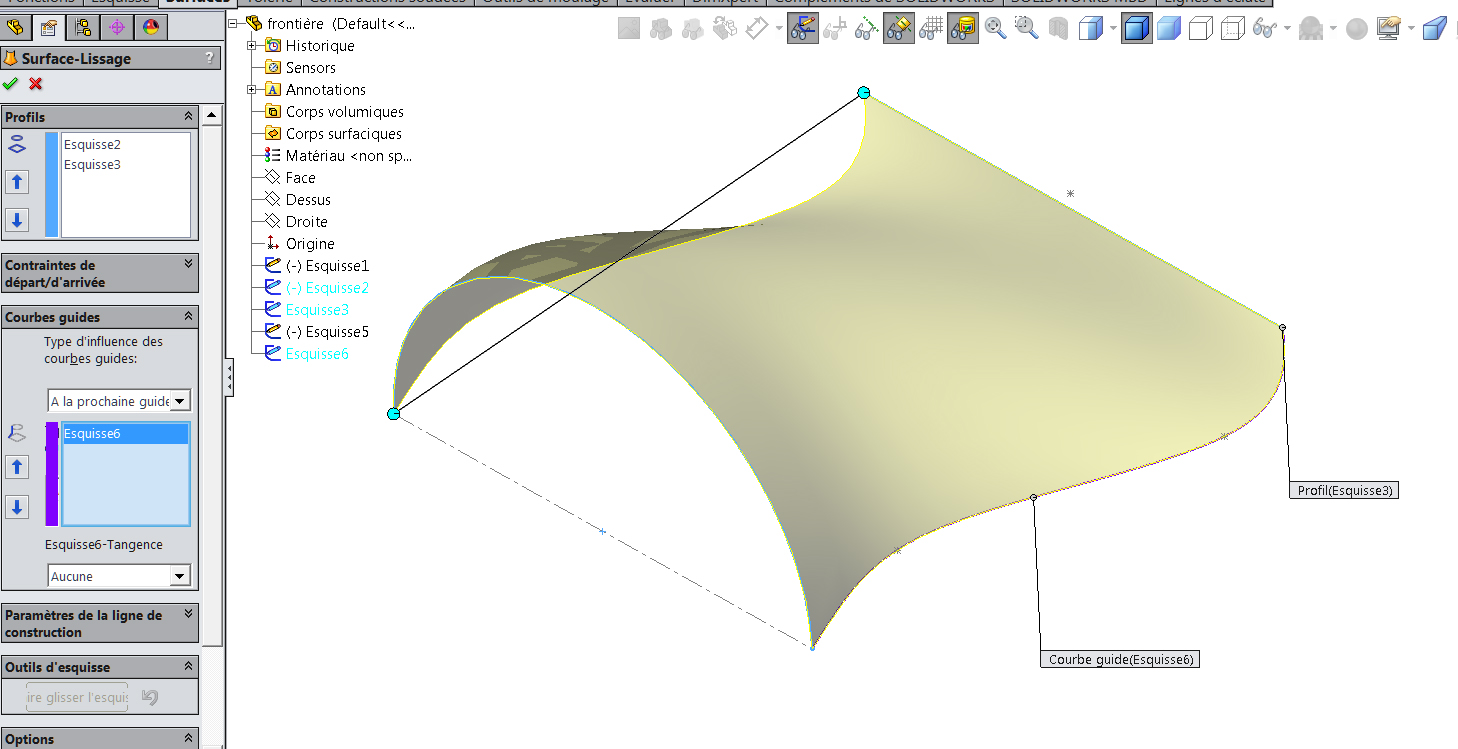Activate the zoom to area tool

pyautogui.click(x=1025, y=27)
